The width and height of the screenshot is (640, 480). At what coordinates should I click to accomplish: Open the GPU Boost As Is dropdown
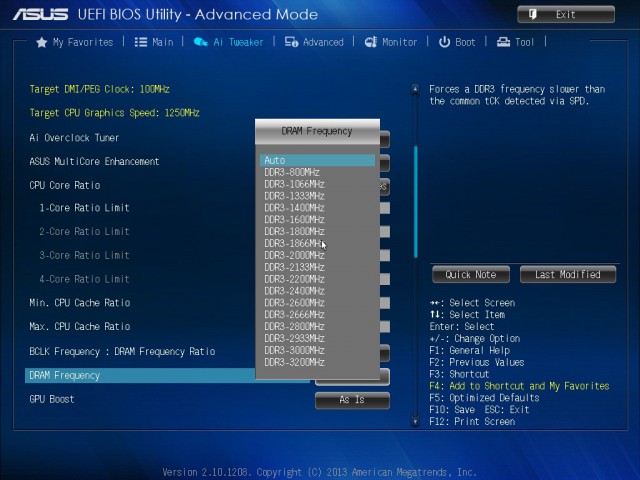(x=352, y=400)
